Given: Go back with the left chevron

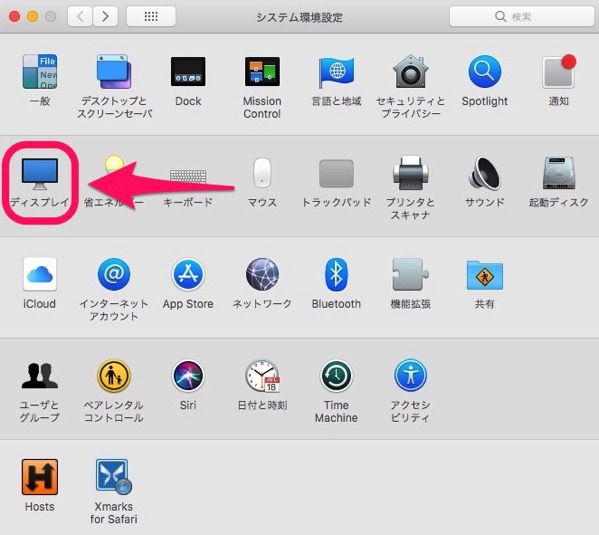Looking at the screenshot, I should pos(80,16).
